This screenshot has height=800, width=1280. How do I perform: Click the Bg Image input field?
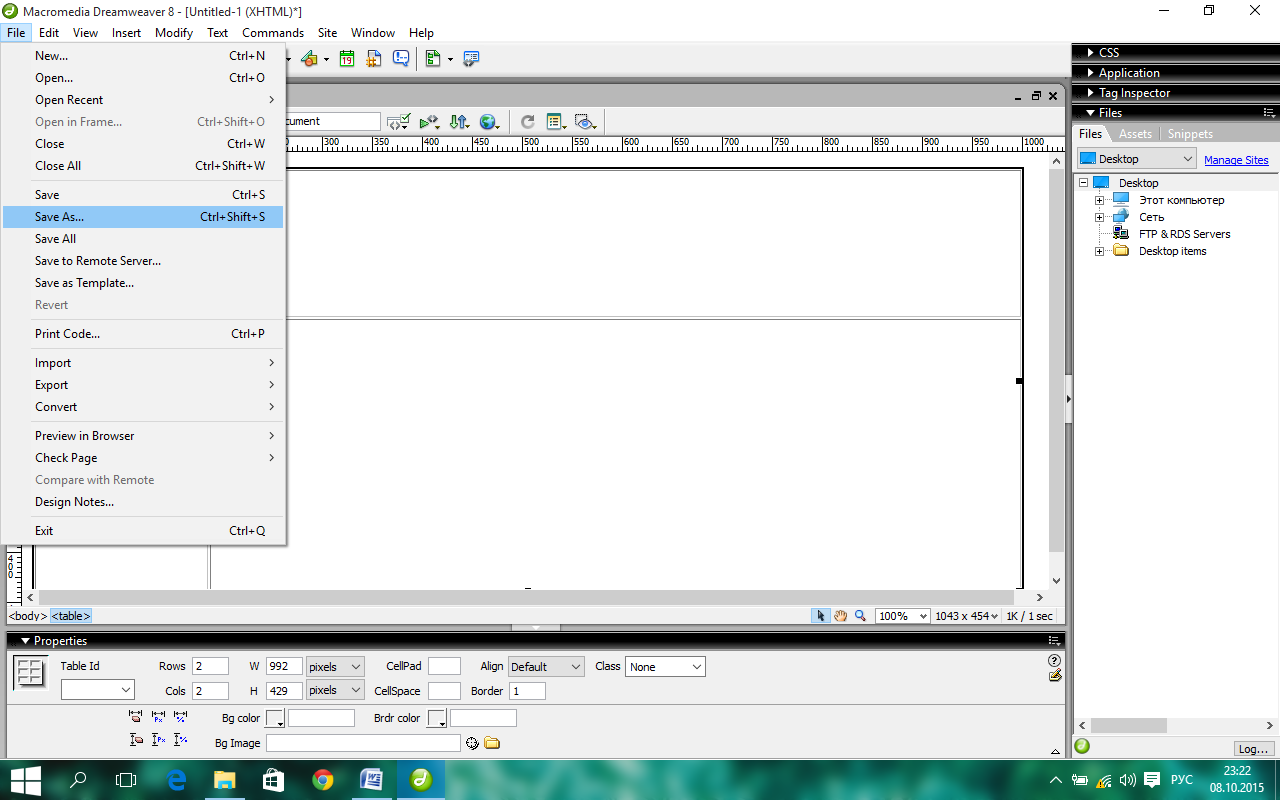pyautogui.click(x=363, y=743)
